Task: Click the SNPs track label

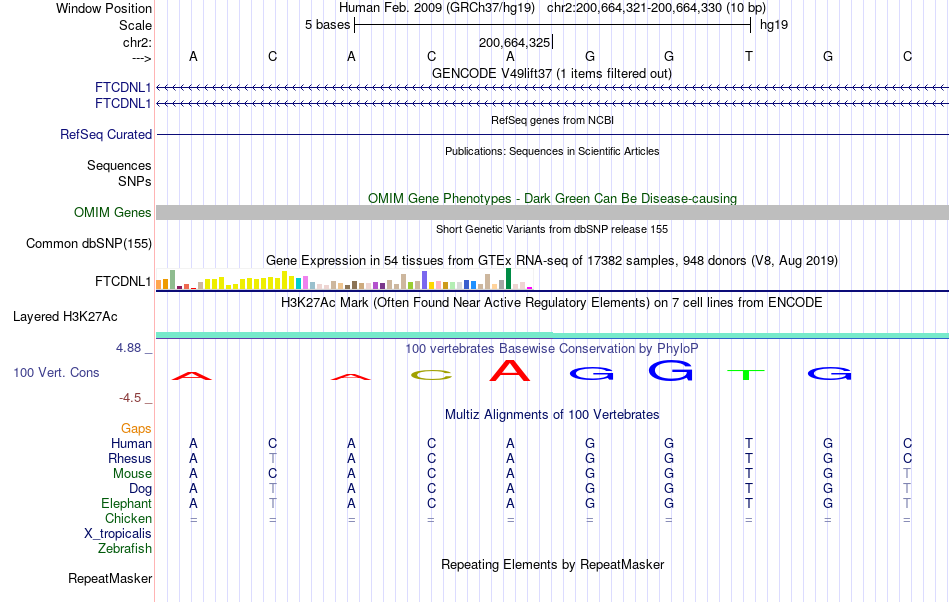Action: click(x=135, y=181)
